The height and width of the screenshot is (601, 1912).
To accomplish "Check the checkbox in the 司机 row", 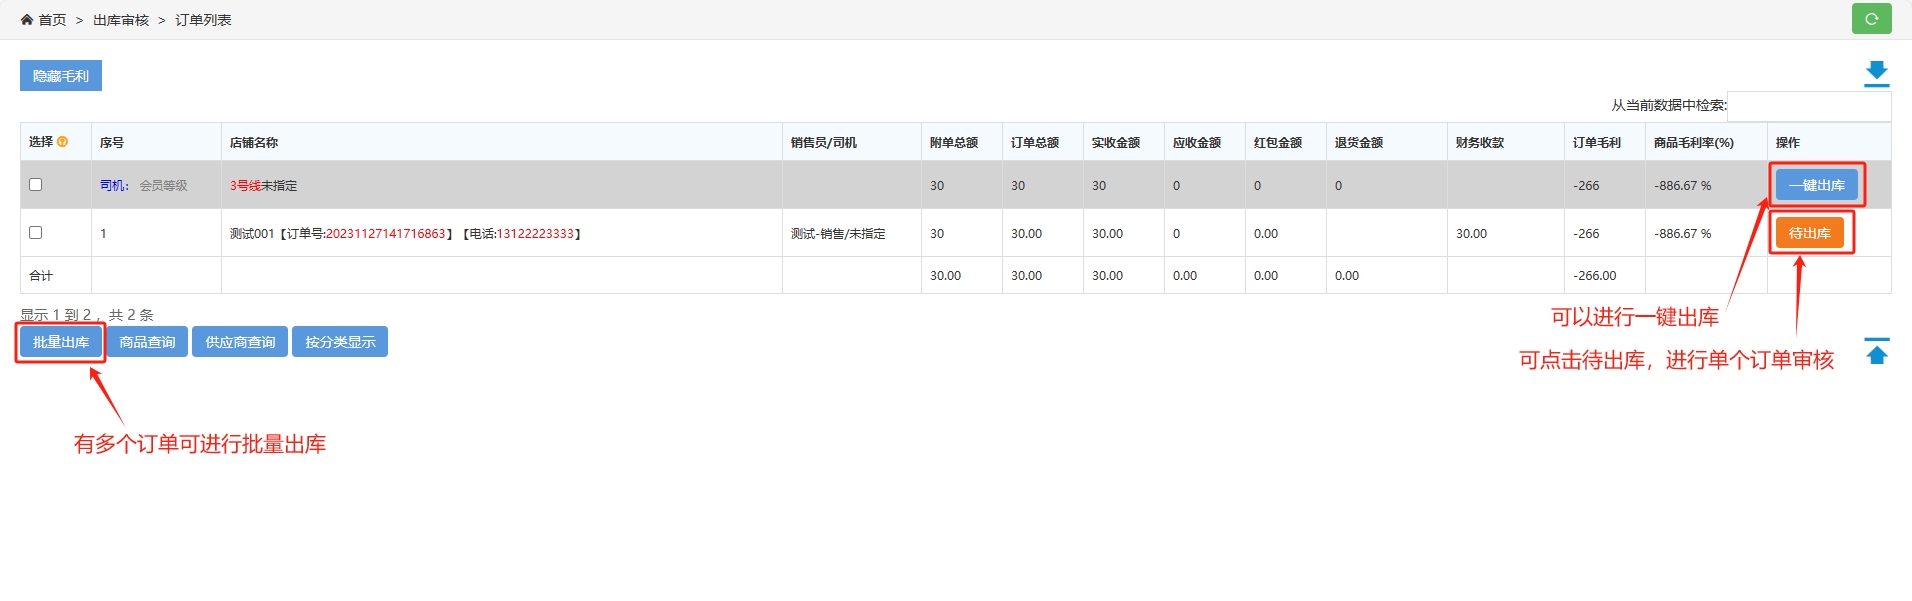I will pyautogui.click(x=36, y=184).
